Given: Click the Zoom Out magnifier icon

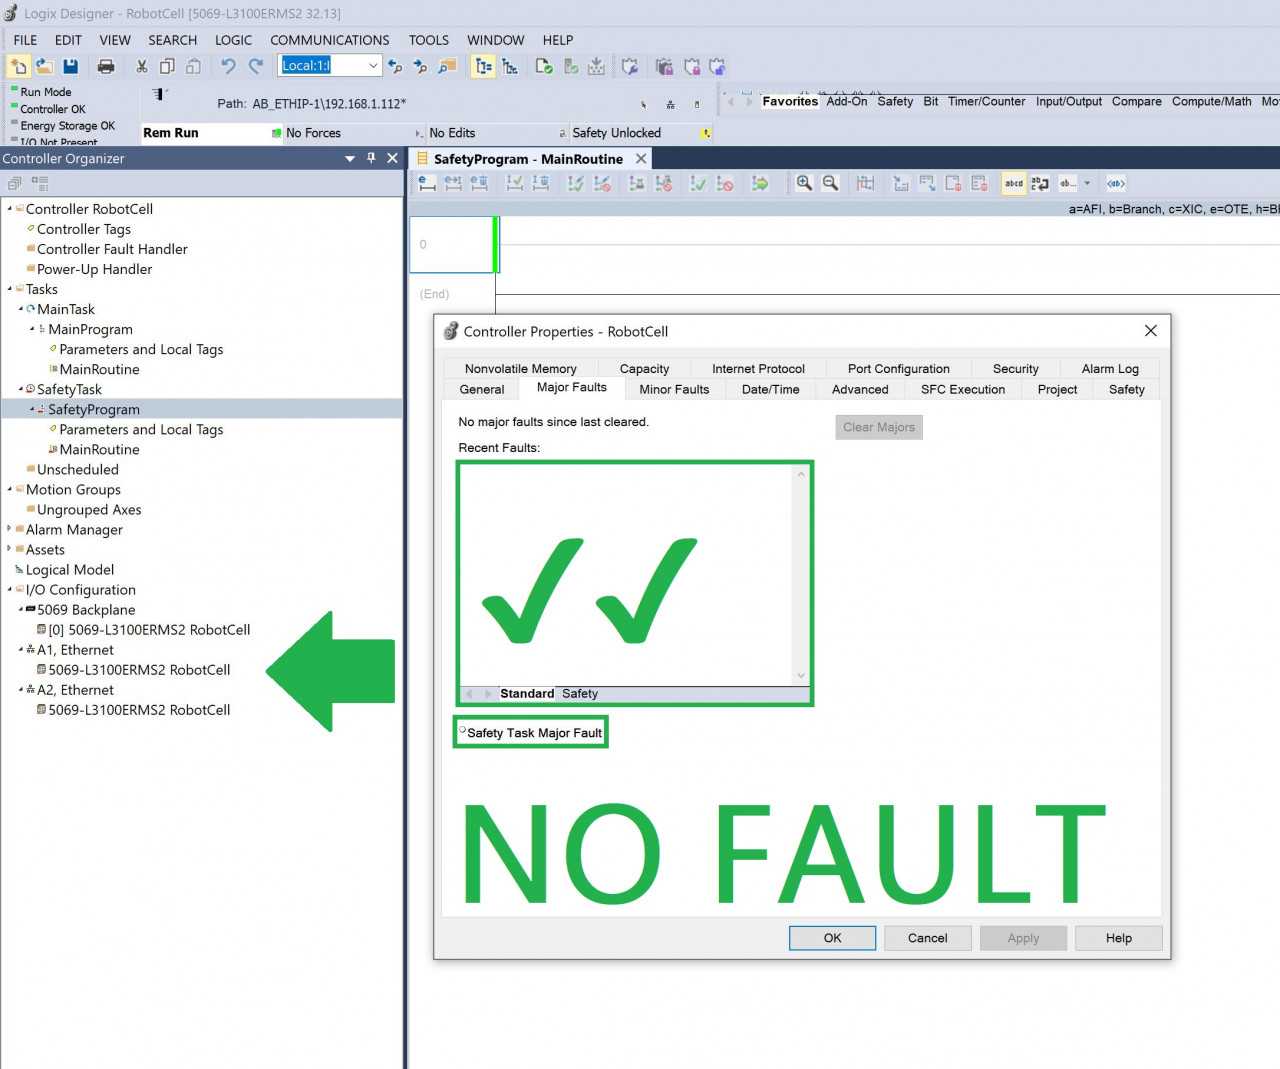Looking at the screenshot, I should (x=830, y=183).
